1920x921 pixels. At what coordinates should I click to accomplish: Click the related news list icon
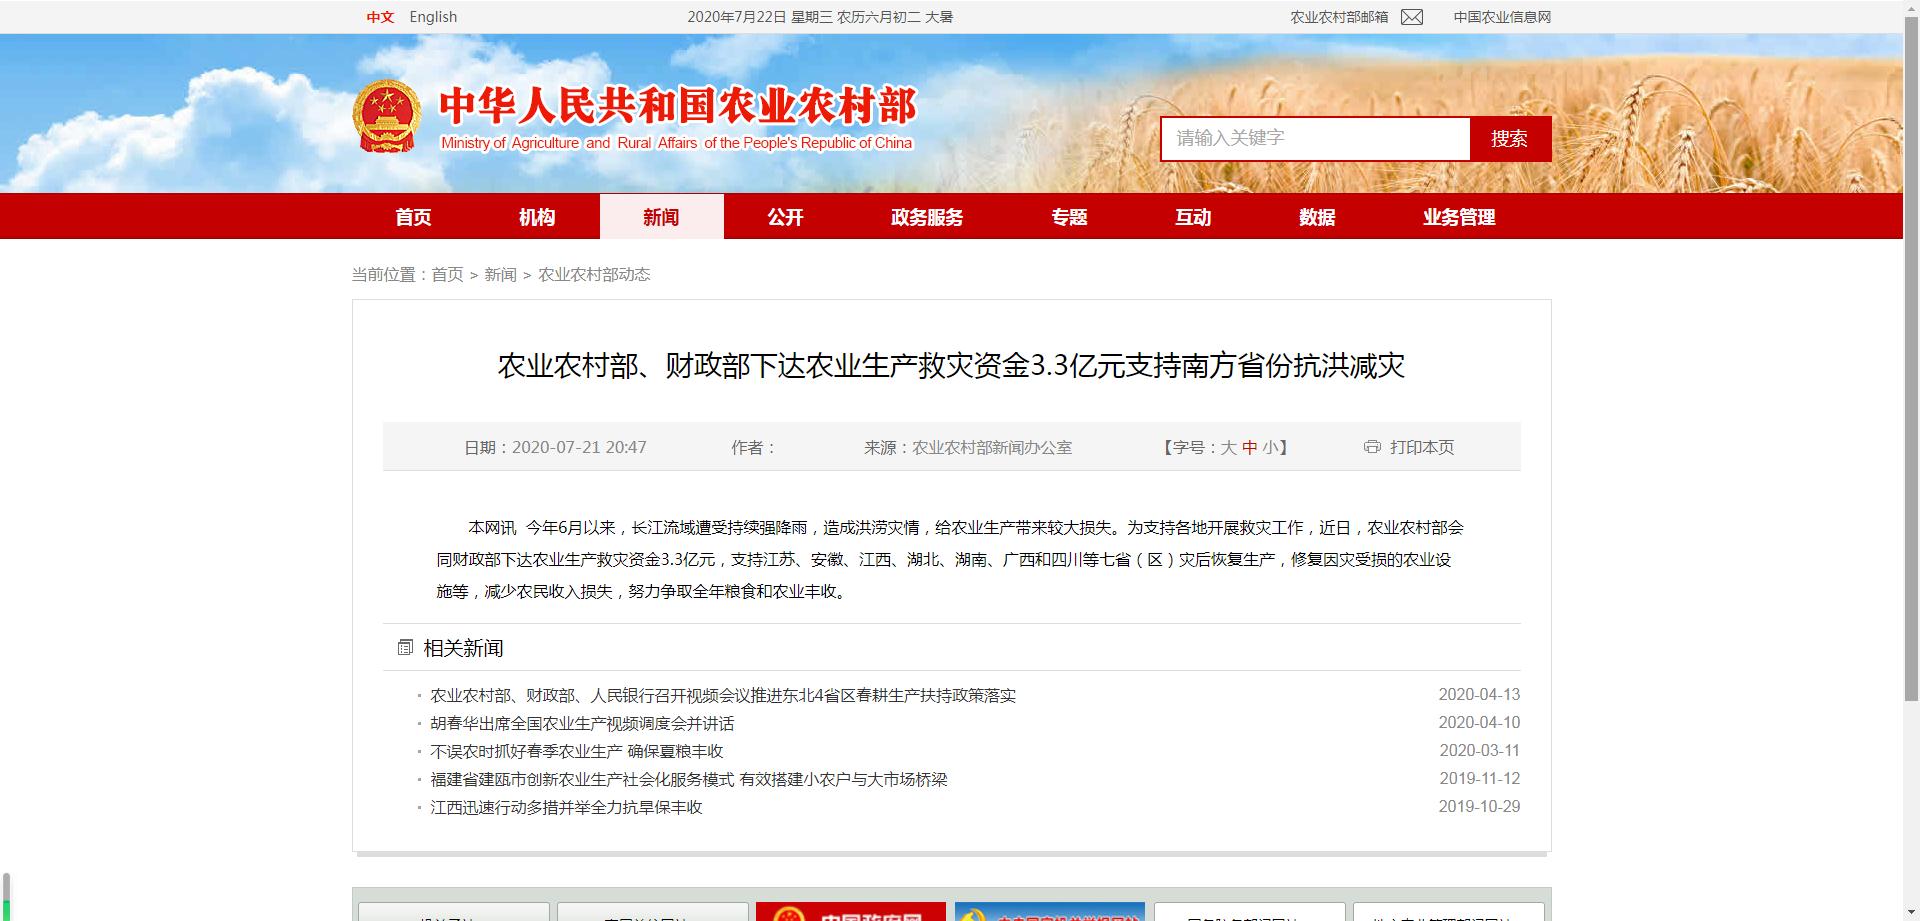click(x=405, y=648)
